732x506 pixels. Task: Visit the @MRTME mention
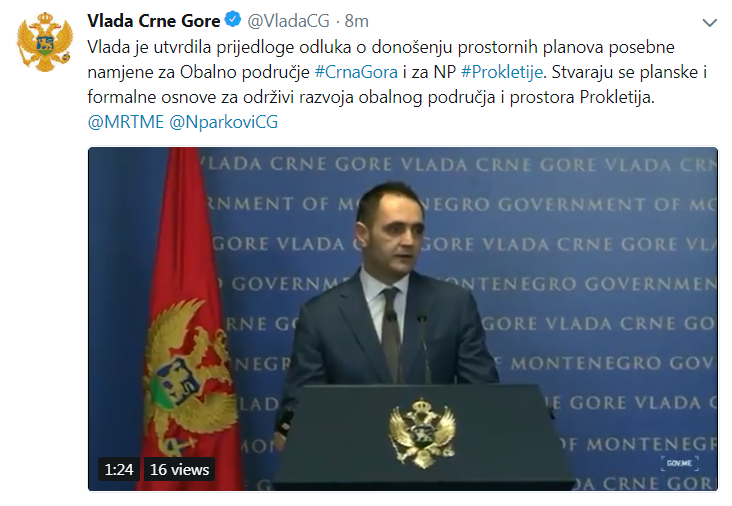tap(126, 122)
